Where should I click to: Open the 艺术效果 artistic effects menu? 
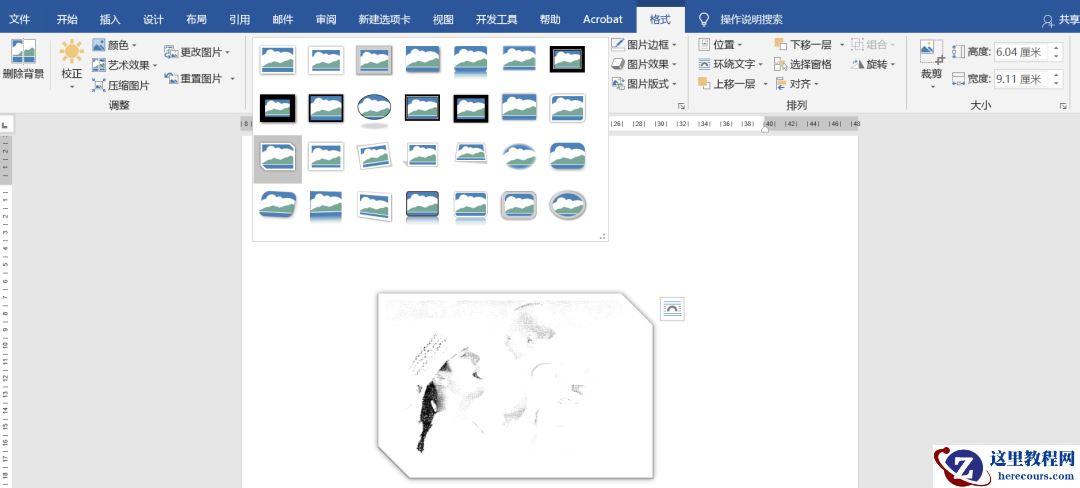[125, 65]
